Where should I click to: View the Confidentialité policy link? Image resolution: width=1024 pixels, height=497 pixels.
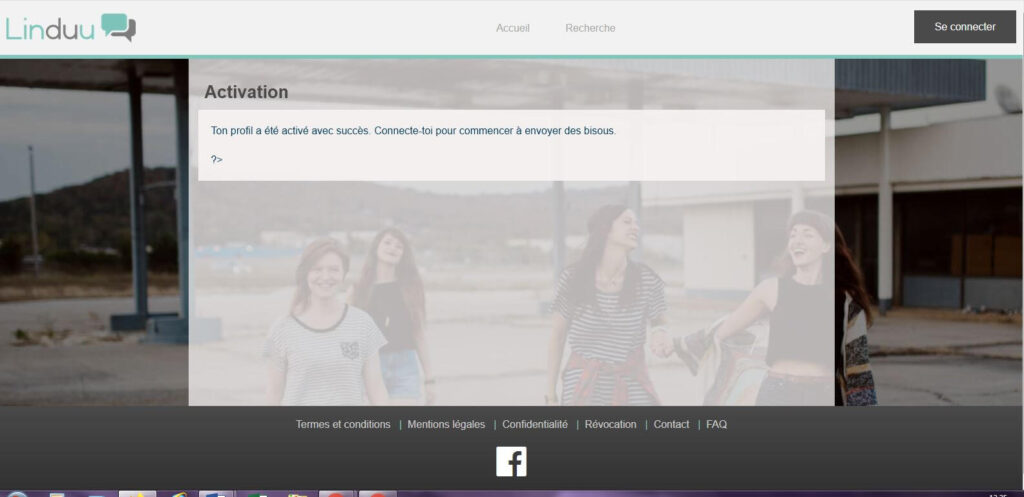(534, 424)
